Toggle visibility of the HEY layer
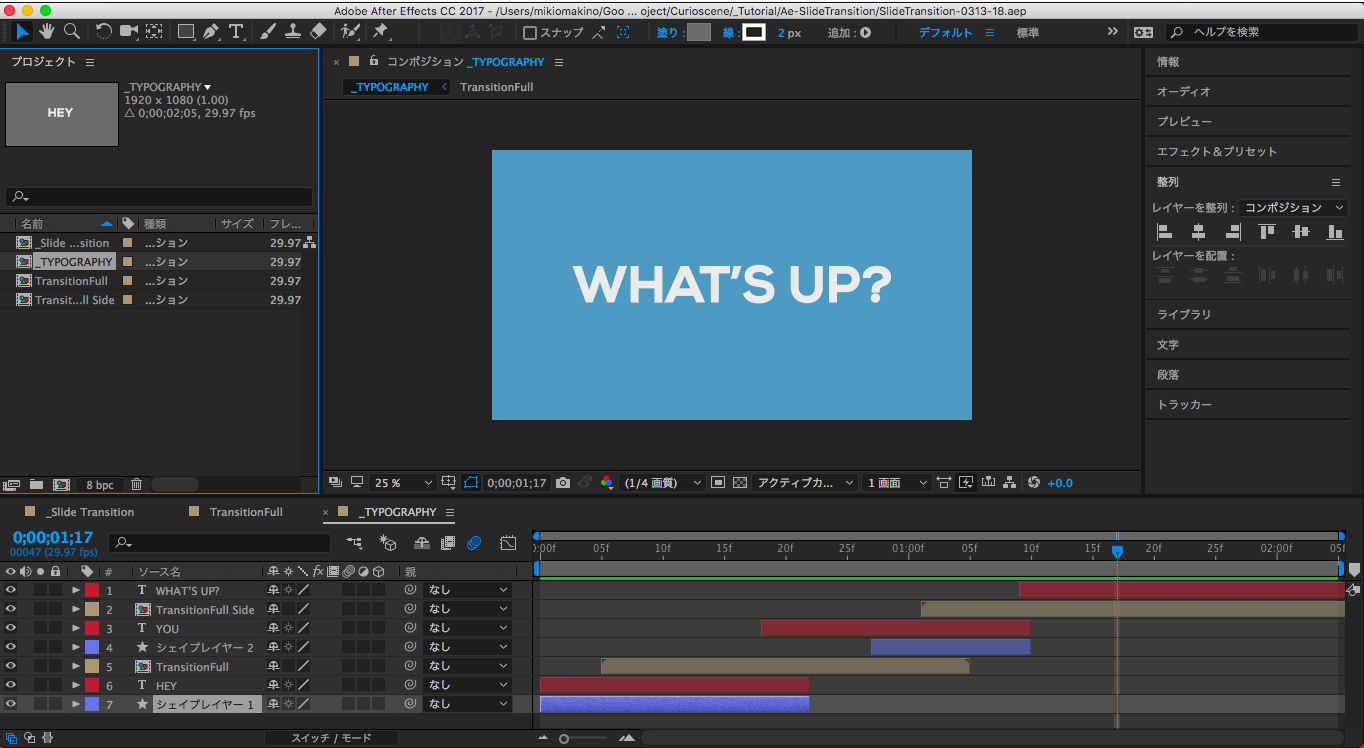Viewport: 1364px width, 748px height. pos(11,685)
